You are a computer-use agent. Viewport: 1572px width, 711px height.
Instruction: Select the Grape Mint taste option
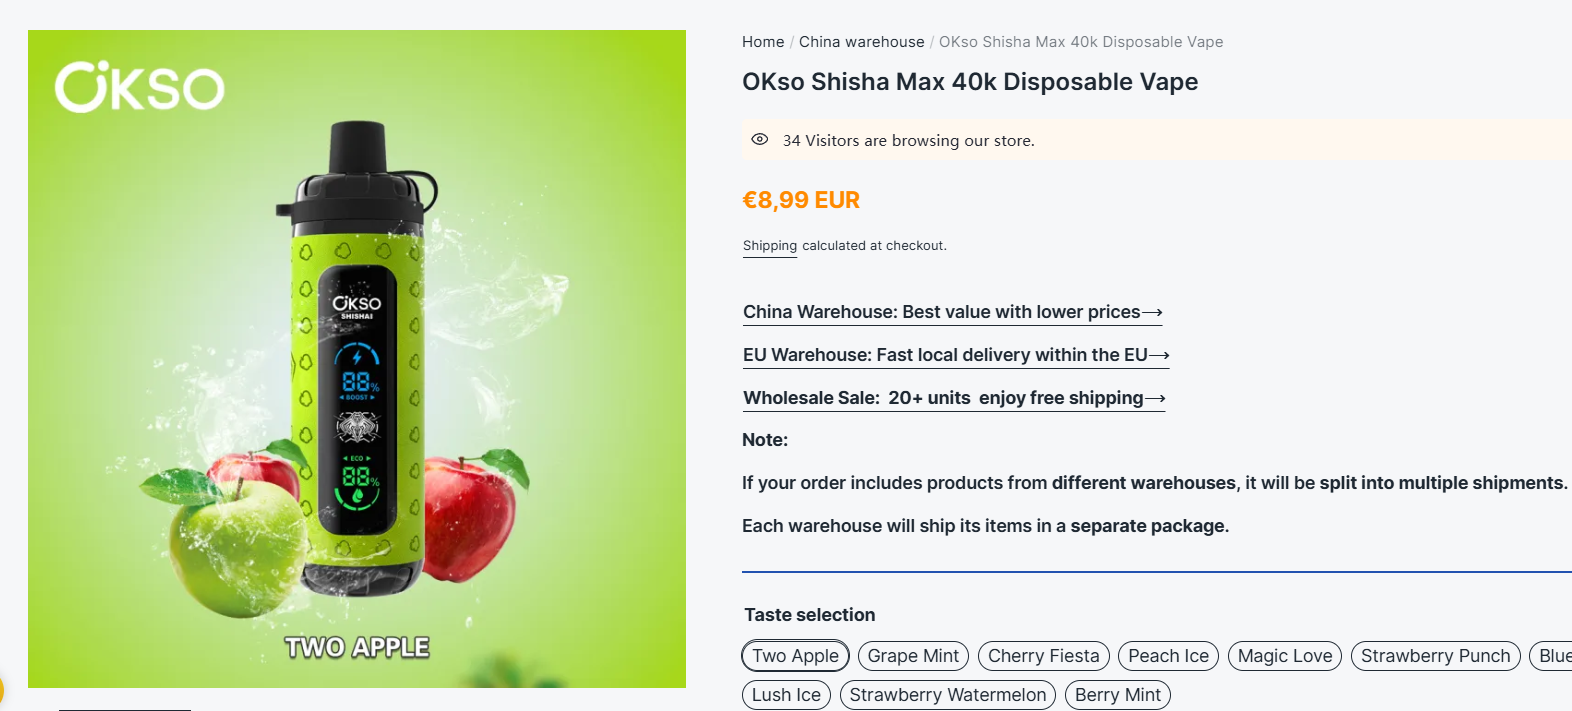[913, 656]
